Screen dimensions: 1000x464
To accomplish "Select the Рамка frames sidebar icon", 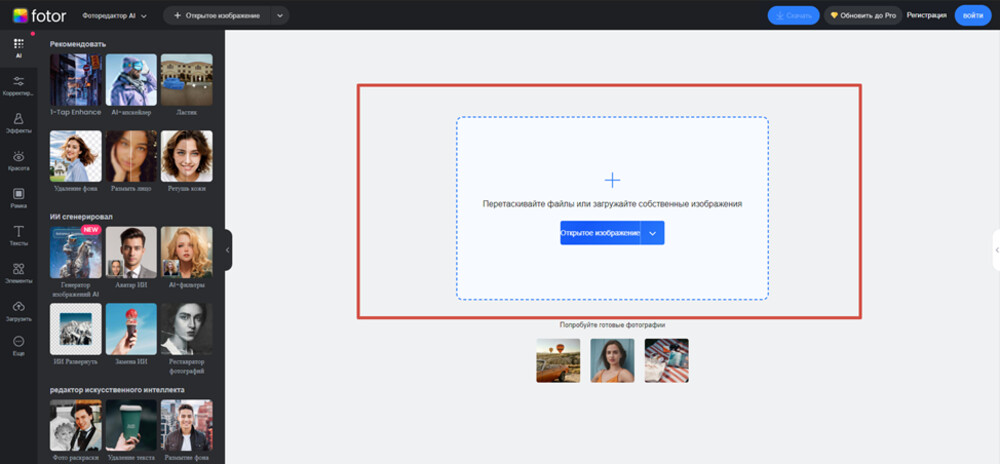I will point(18,197).
